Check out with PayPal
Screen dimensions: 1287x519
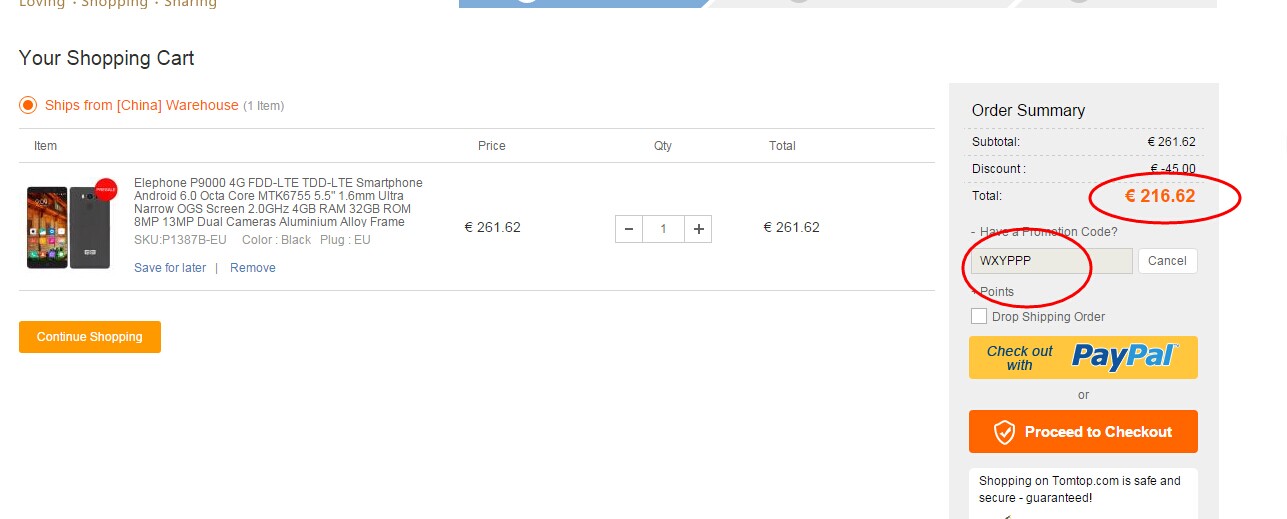coord(1083,357)
